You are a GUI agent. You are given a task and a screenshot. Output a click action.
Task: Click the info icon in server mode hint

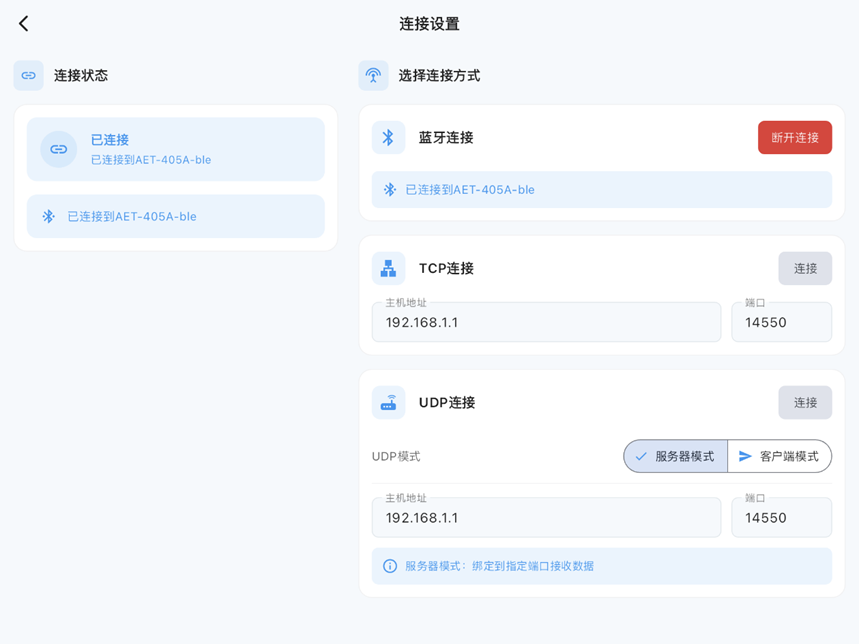coord(390,566)
